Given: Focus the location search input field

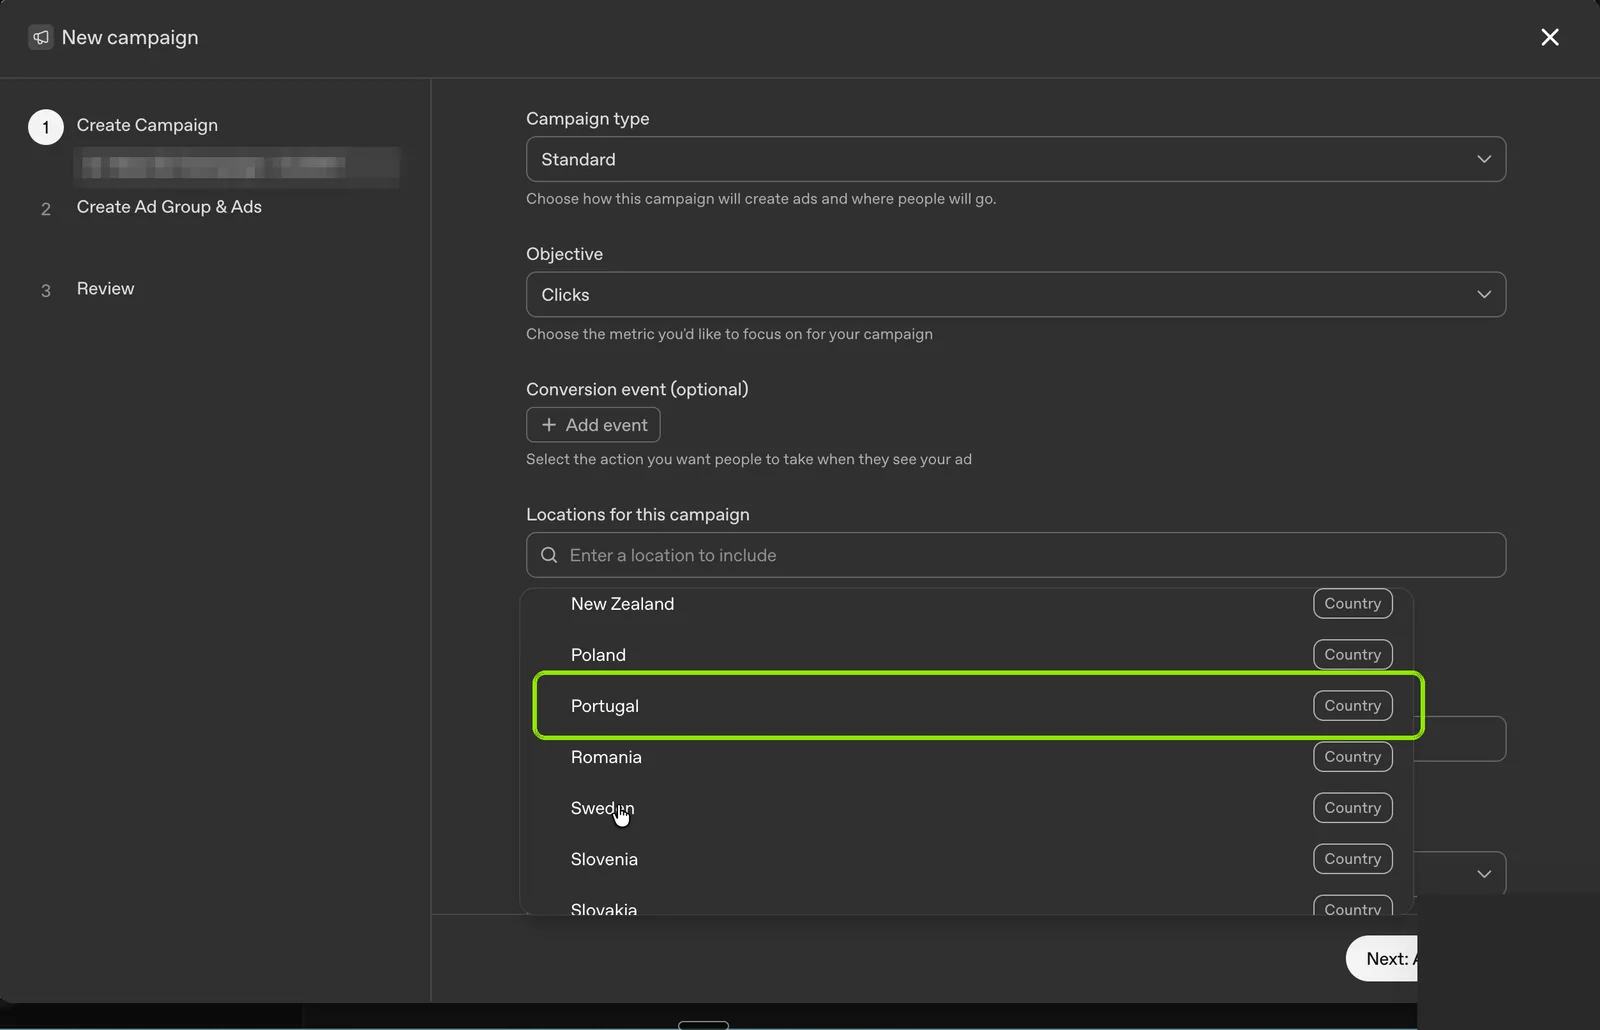Looking at the screenshot, I should [x=1016, y=555].
